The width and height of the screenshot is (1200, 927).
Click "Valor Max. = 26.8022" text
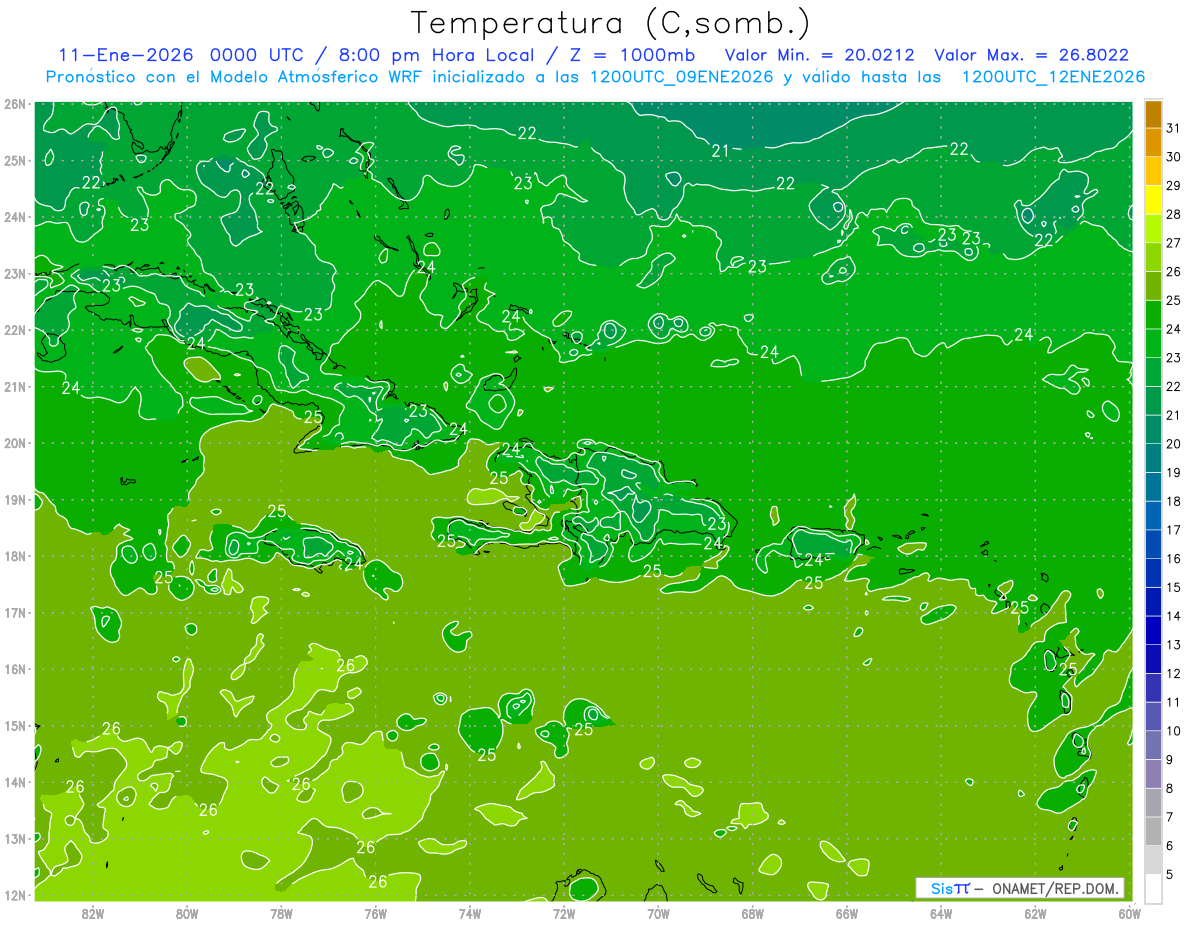(1031, 56)
